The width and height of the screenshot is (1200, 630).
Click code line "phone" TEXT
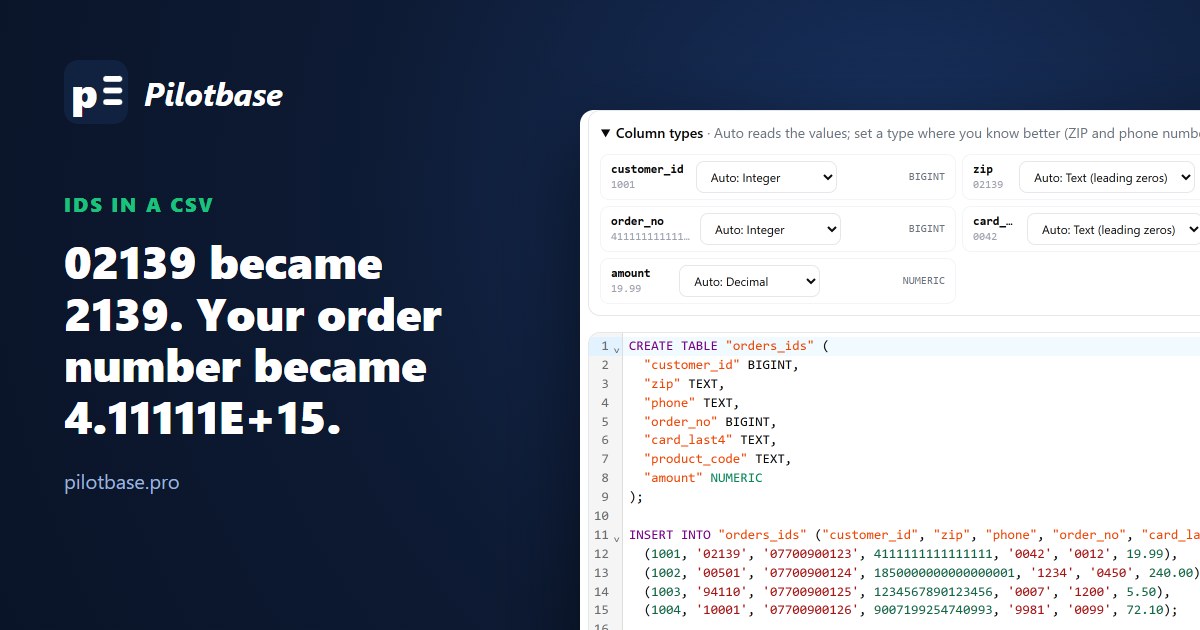click(692, 403)
